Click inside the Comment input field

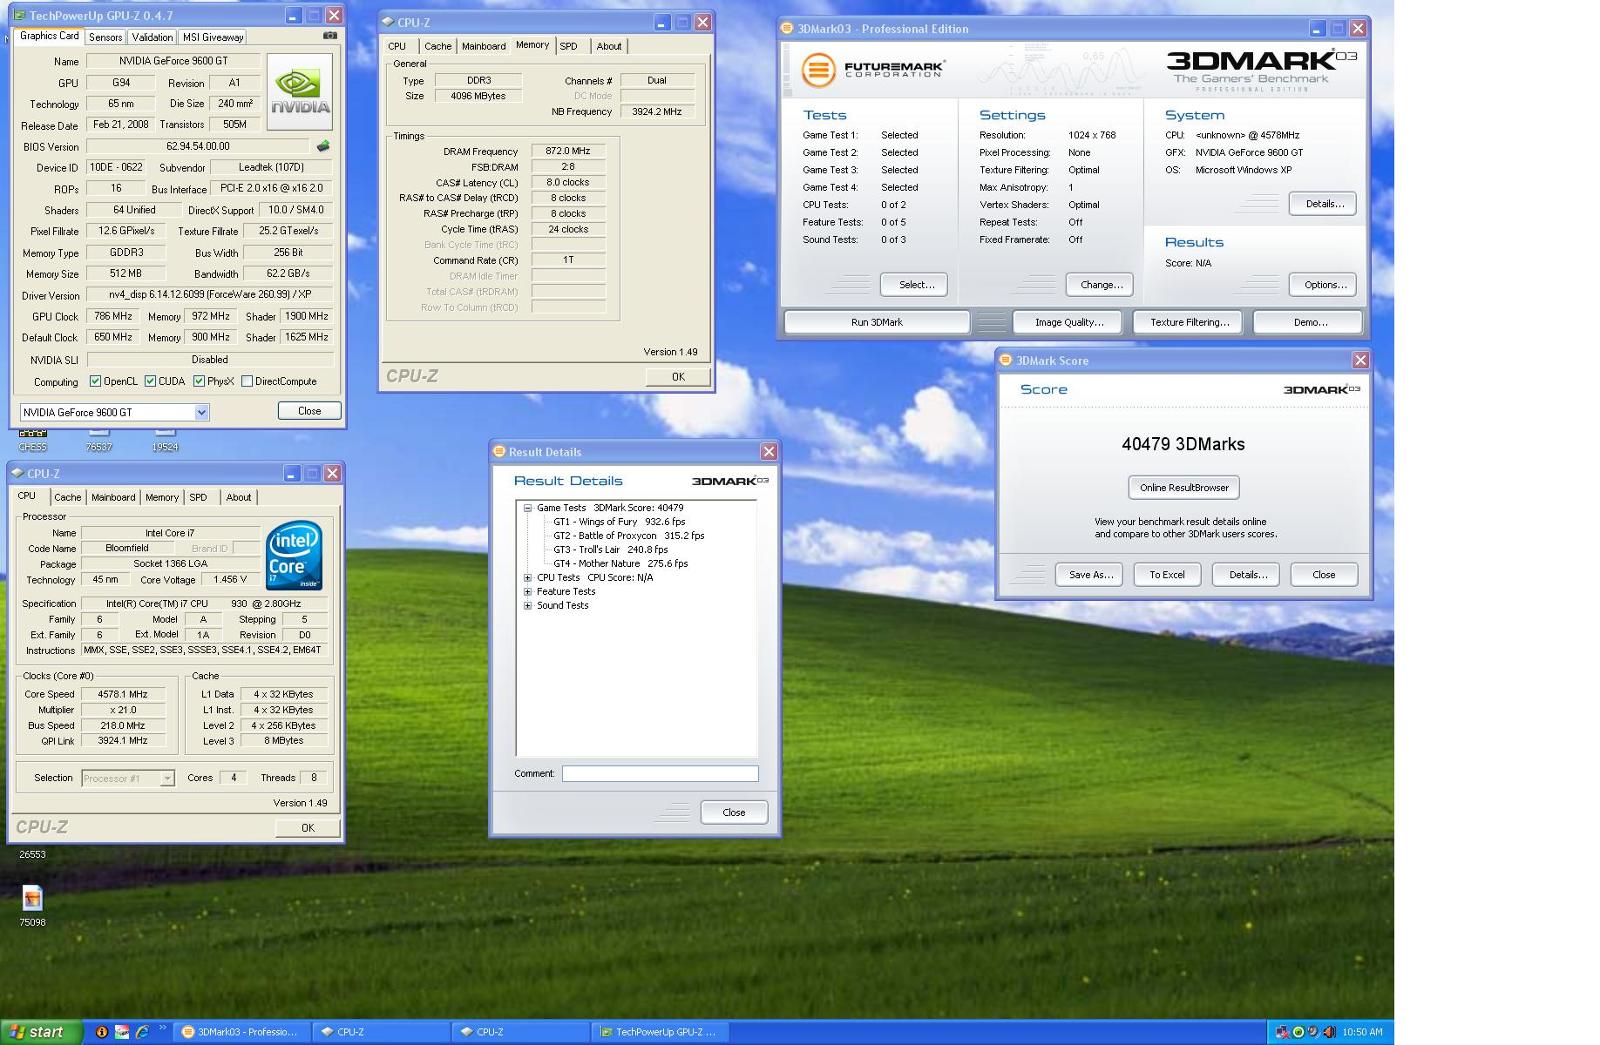[660, 773]
